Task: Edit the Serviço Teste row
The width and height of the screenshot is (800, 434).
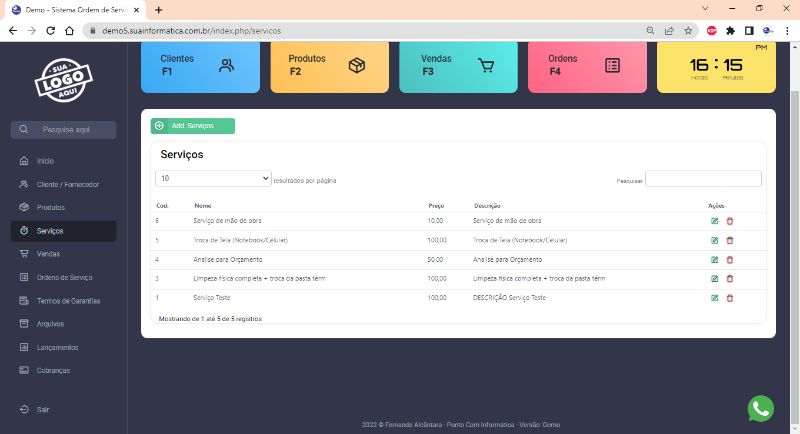Action: 714,298
